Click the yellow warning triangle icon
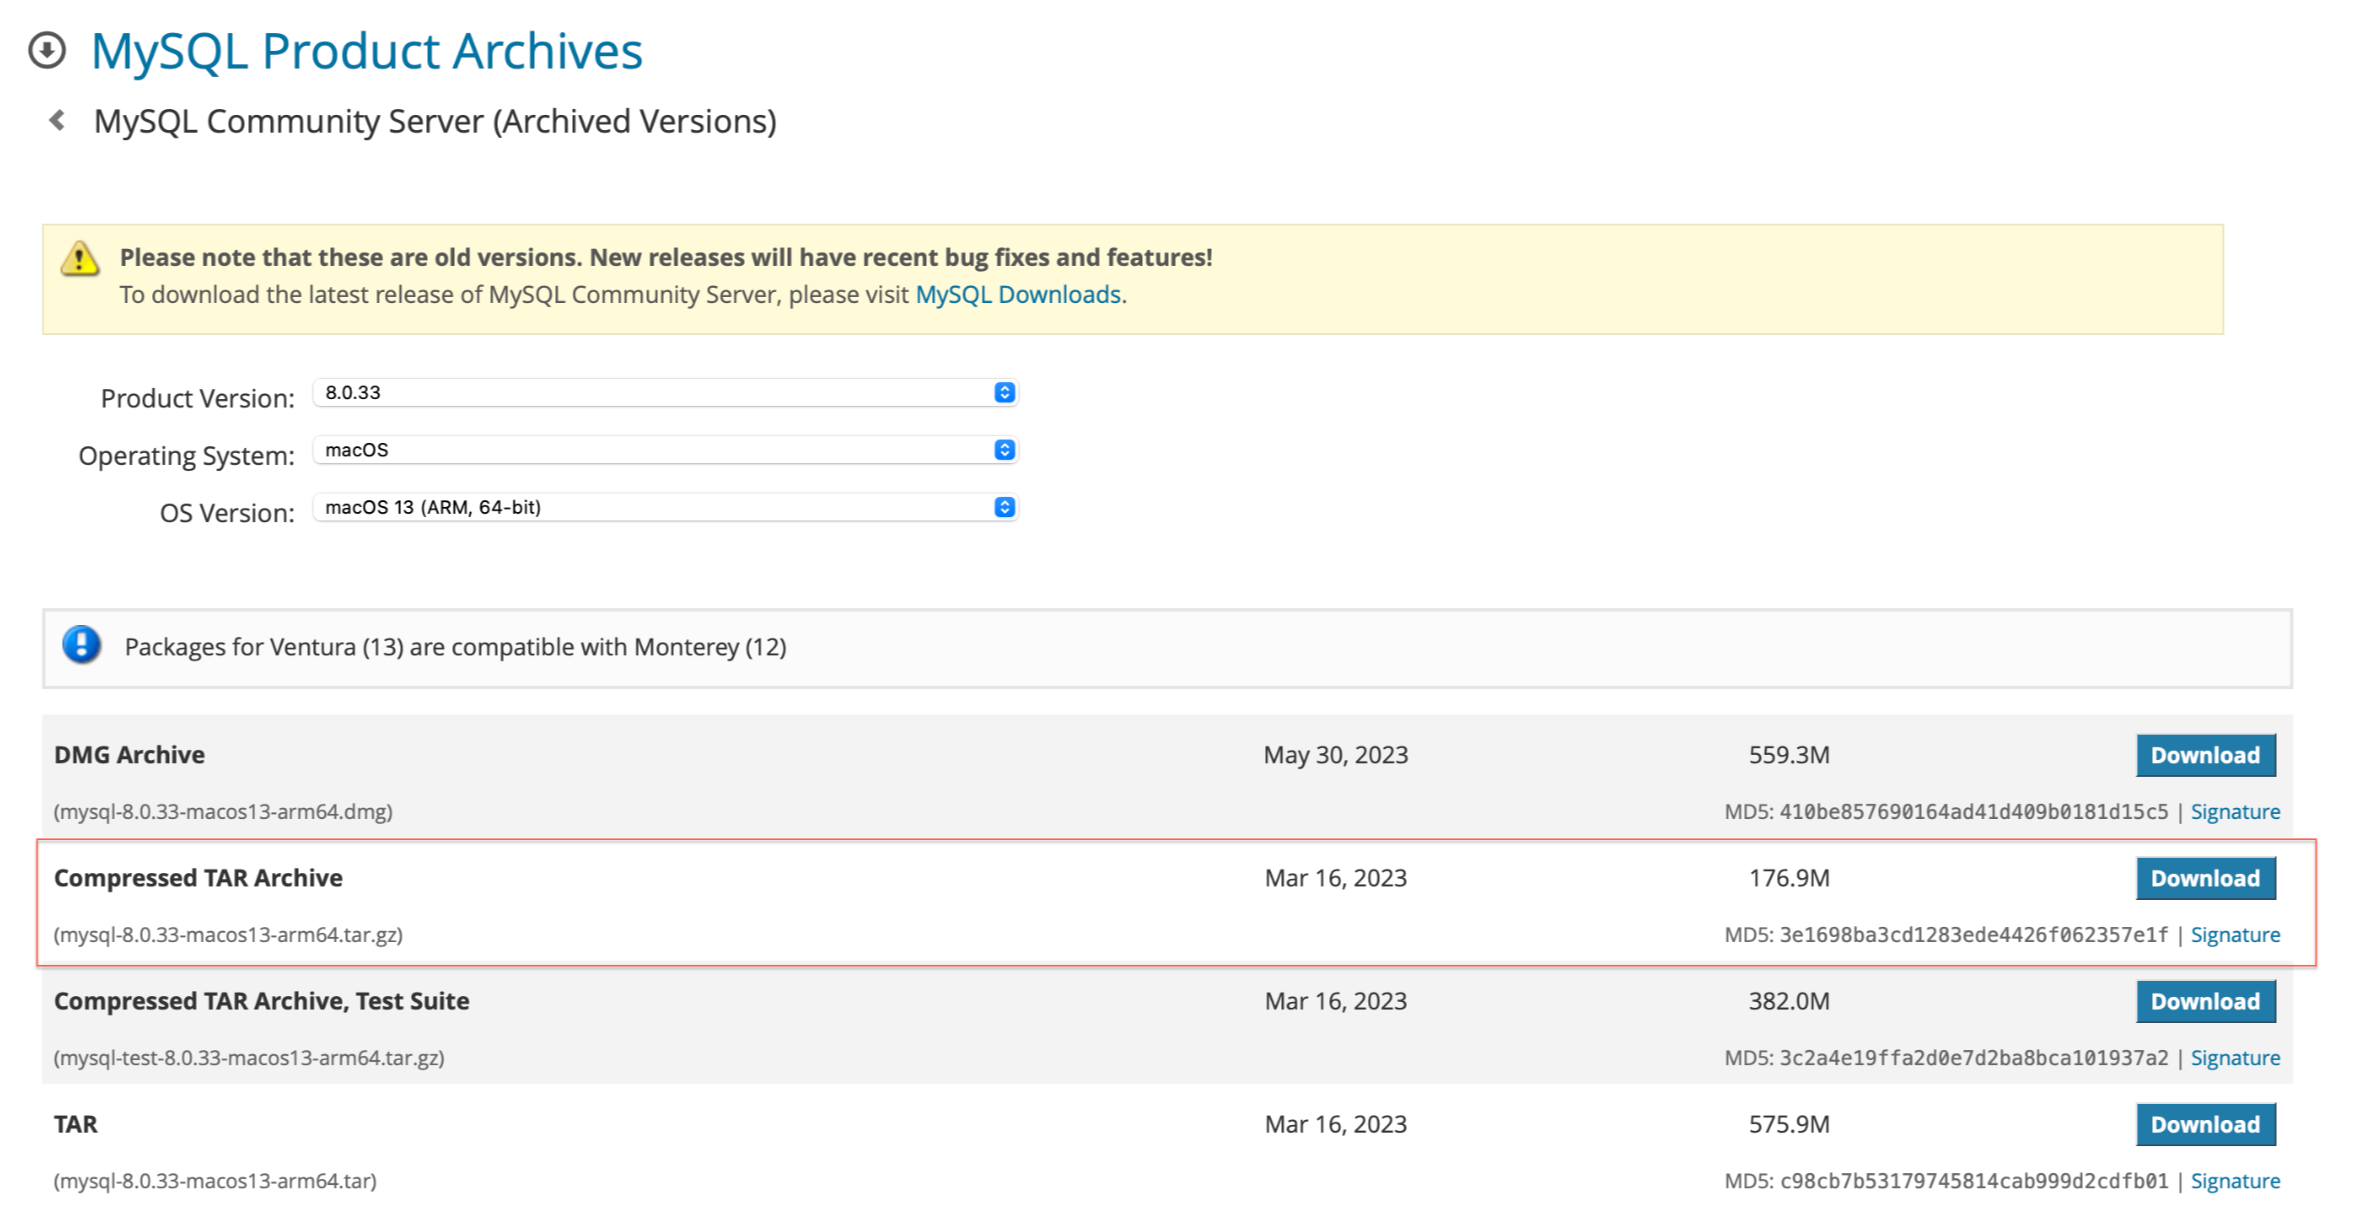 pyautogui.click(x=80, y=259)
